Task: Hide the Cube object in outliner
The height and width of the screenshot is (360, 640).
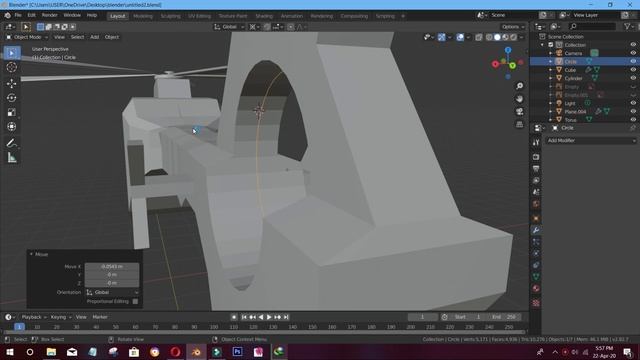Action: click(633, 70)
